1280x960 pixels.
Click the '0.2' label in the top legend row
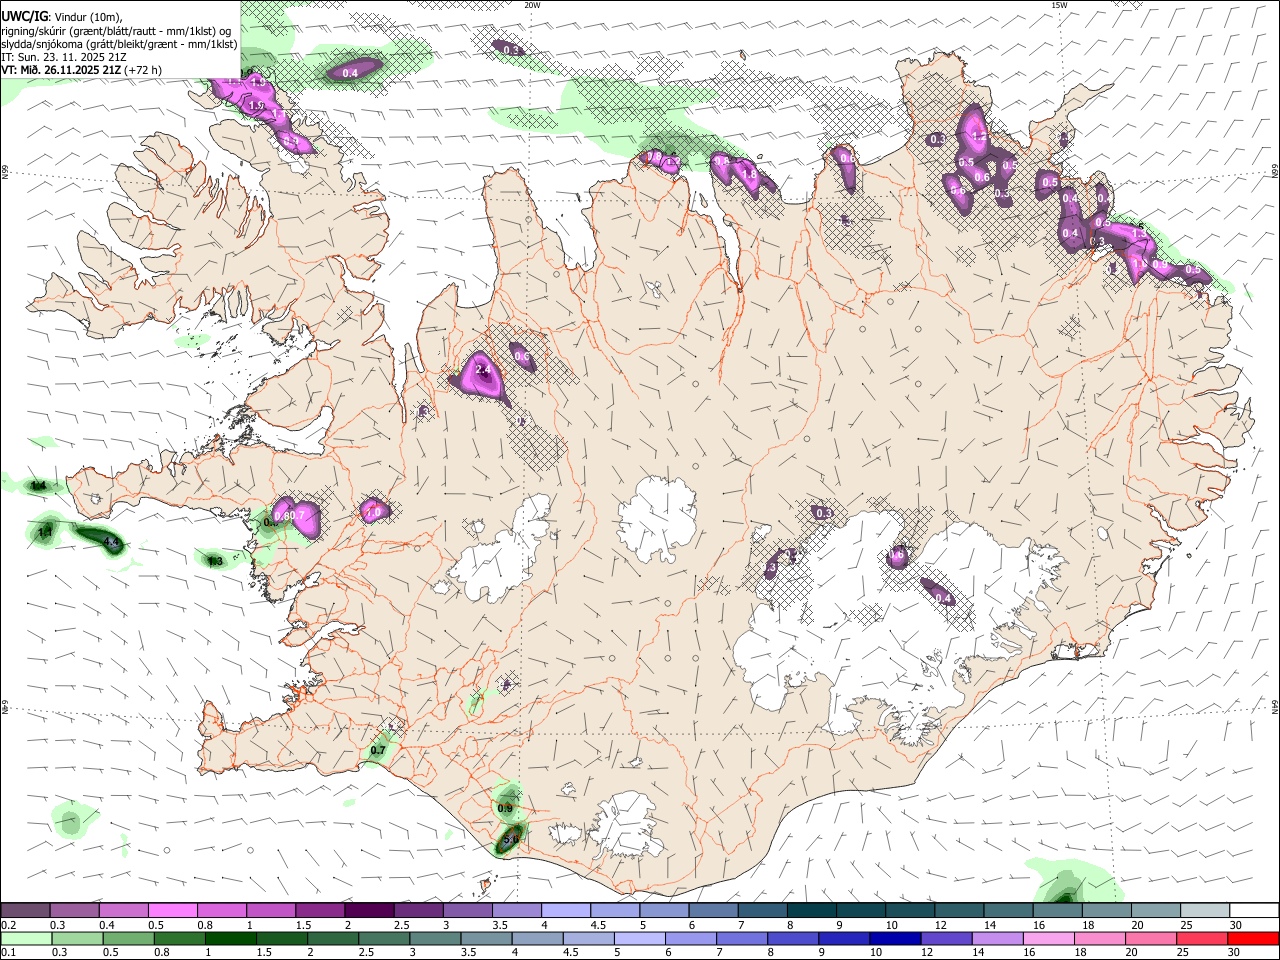click(9, 925)
